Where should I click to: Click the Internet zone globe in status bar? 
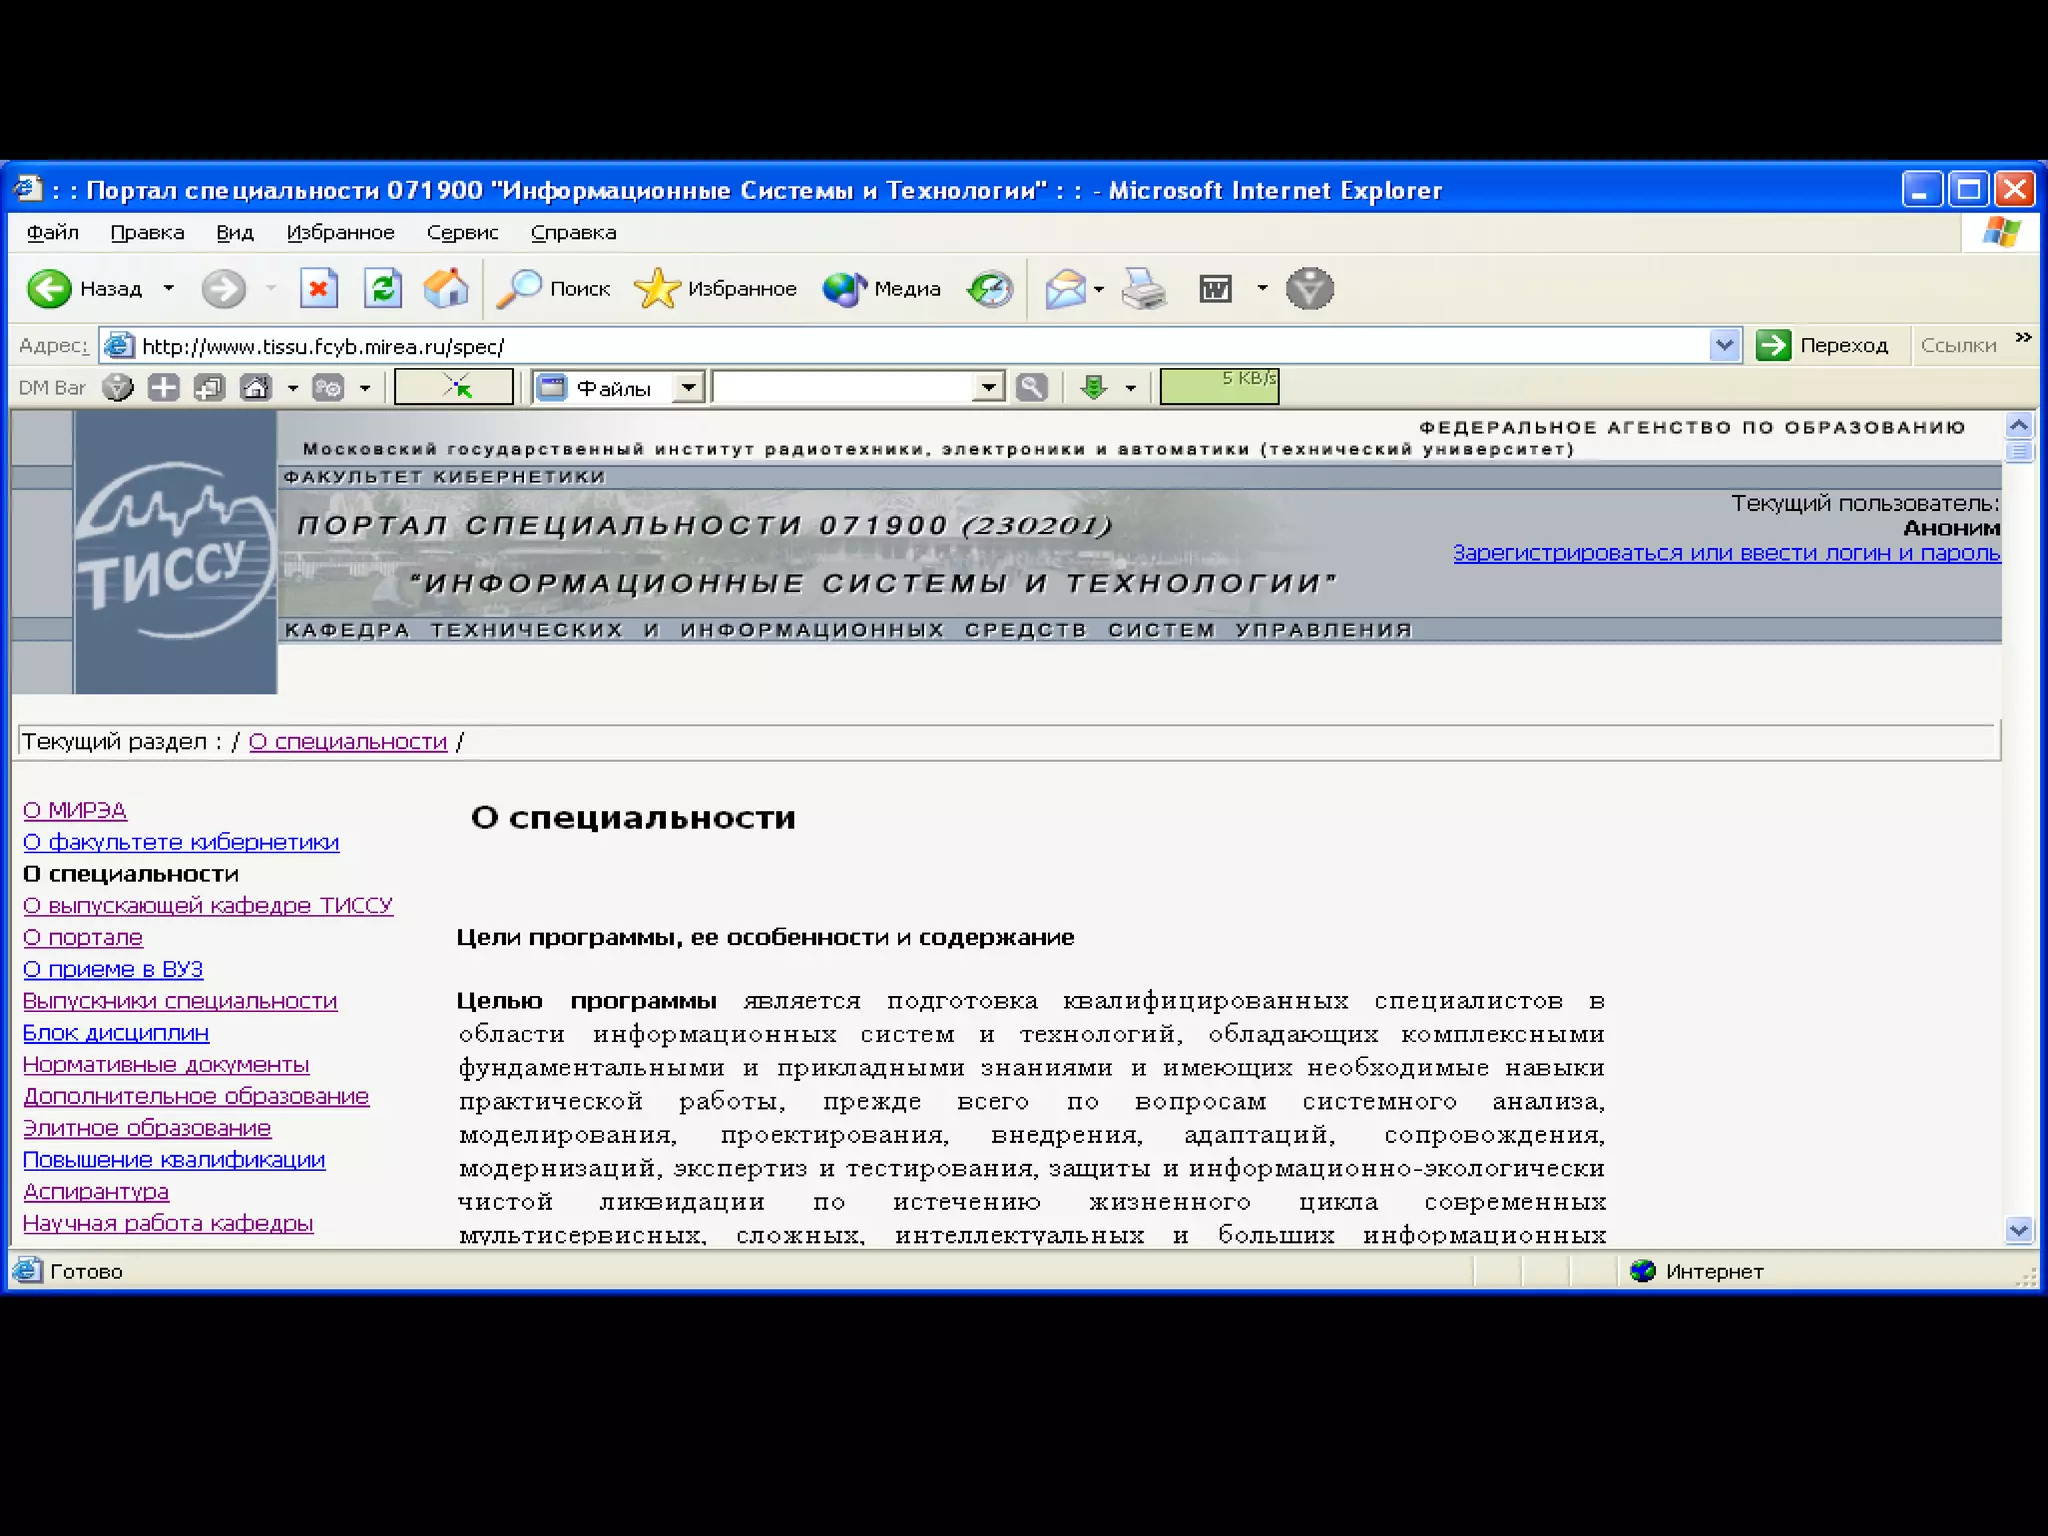[x=1642, y=1271]
